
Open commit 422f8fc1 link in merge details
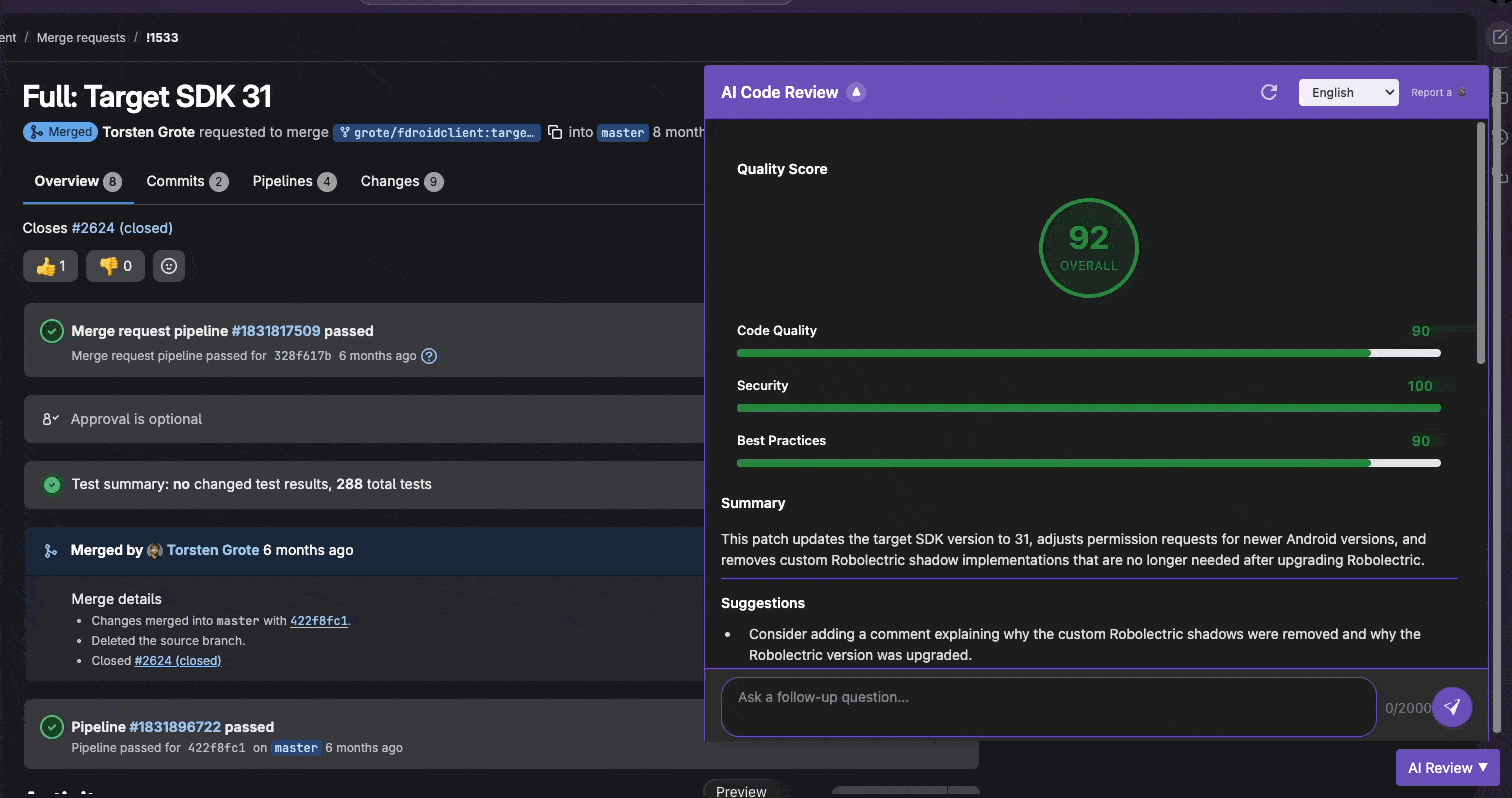click(319, 621)
